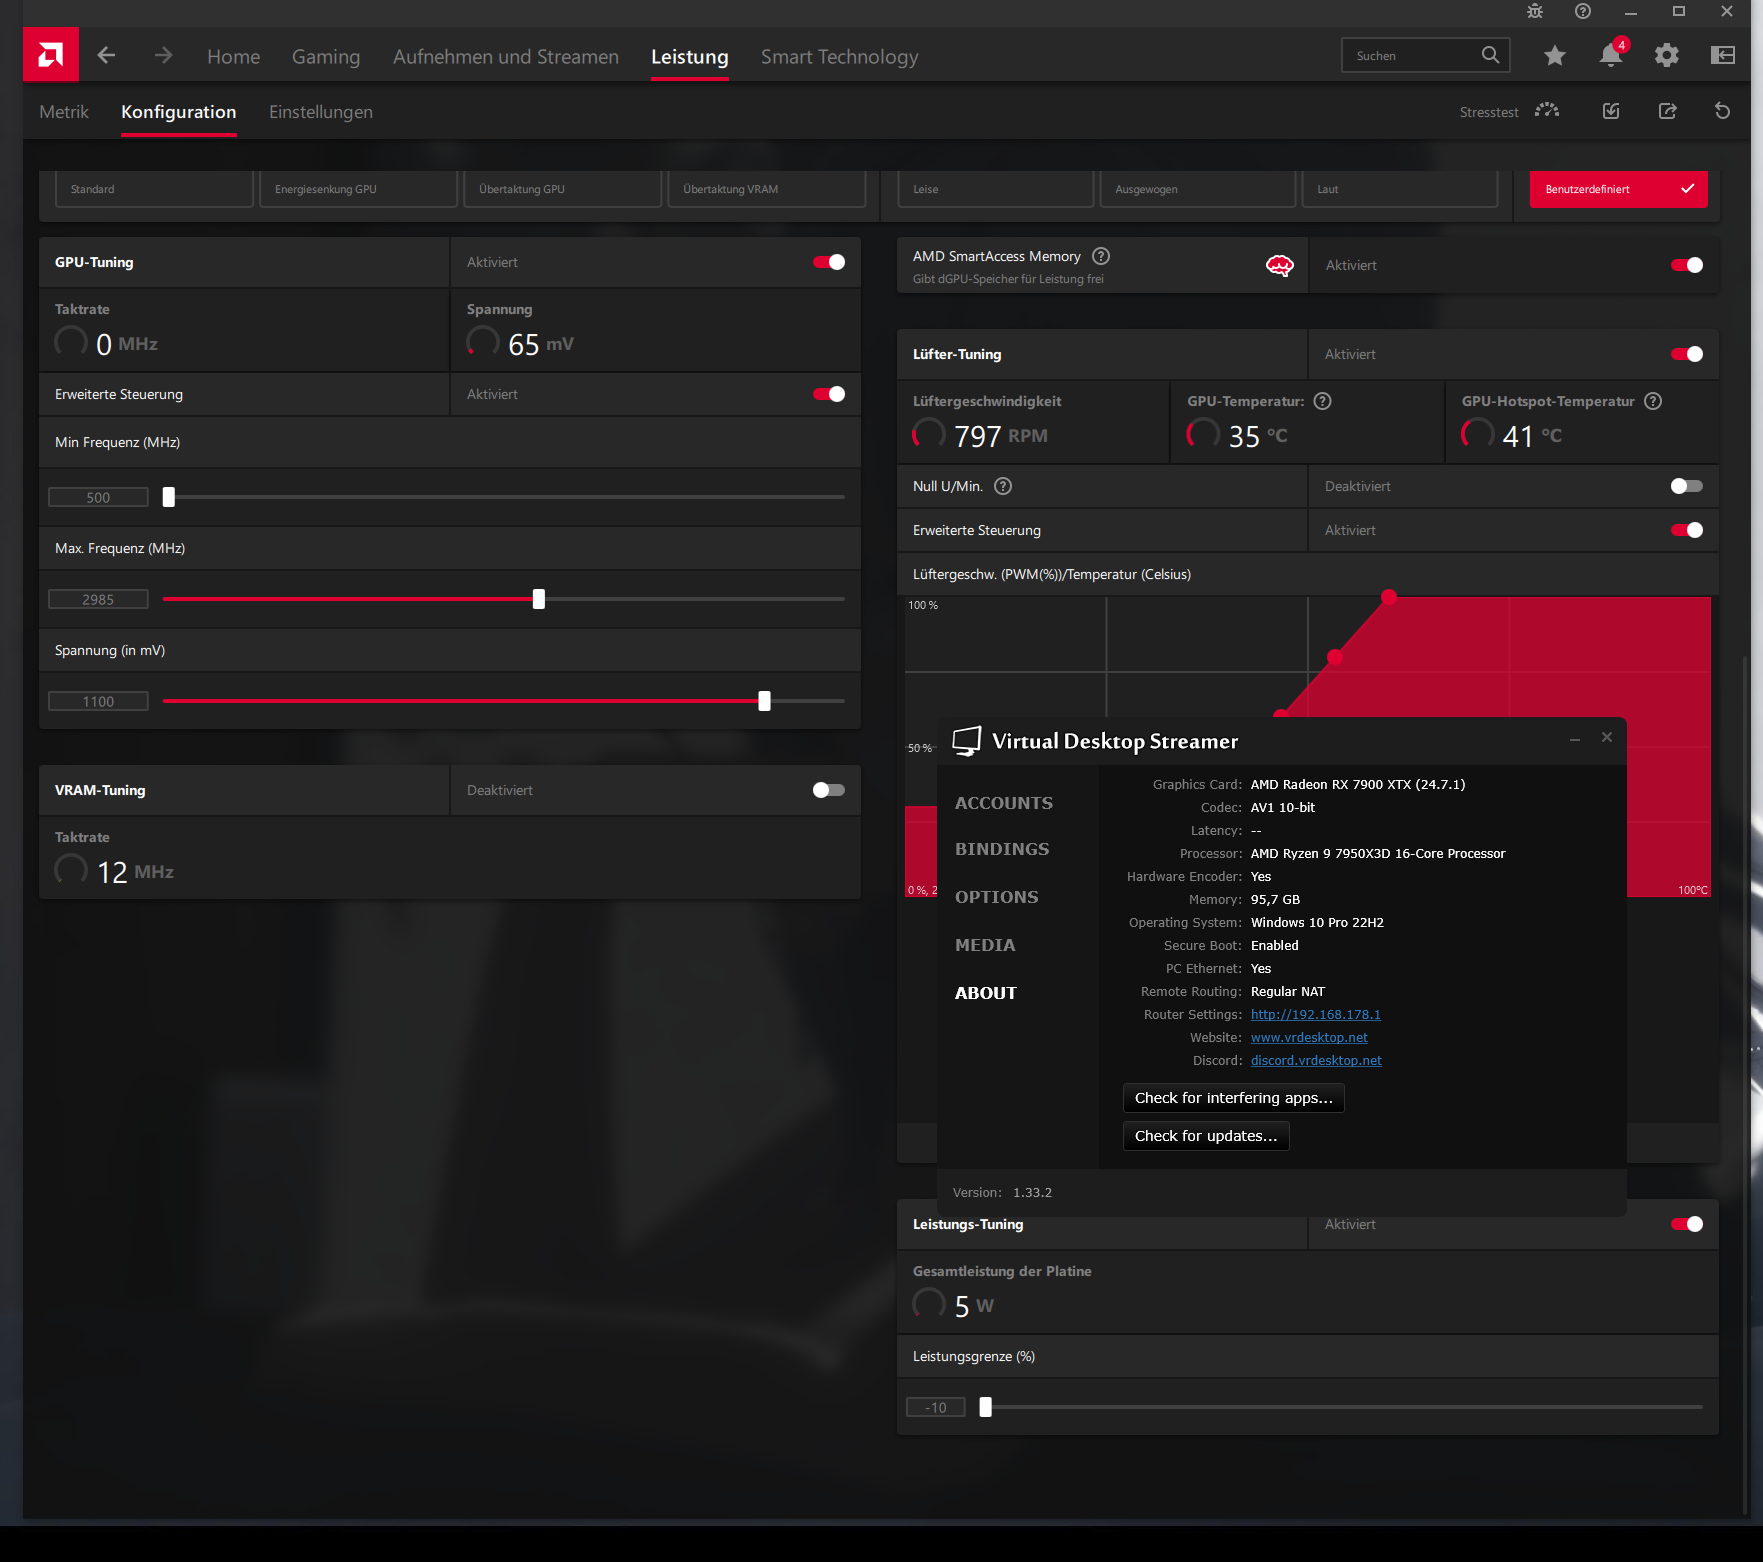The width and height of the screenshot is (1763, 1562).
Task: Go back with the left arrow
Action: [x=106, y=55]
